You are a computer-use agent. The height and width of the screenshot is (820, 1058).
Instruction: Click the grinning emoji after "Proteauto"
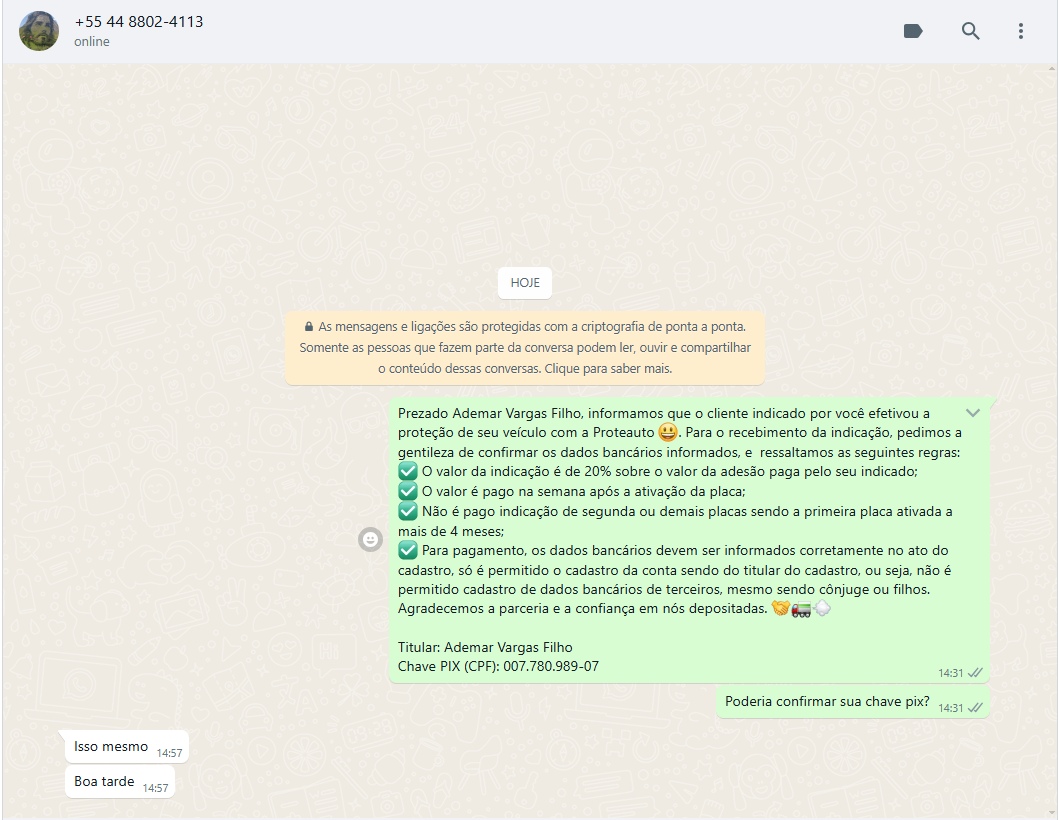(668, 433)
